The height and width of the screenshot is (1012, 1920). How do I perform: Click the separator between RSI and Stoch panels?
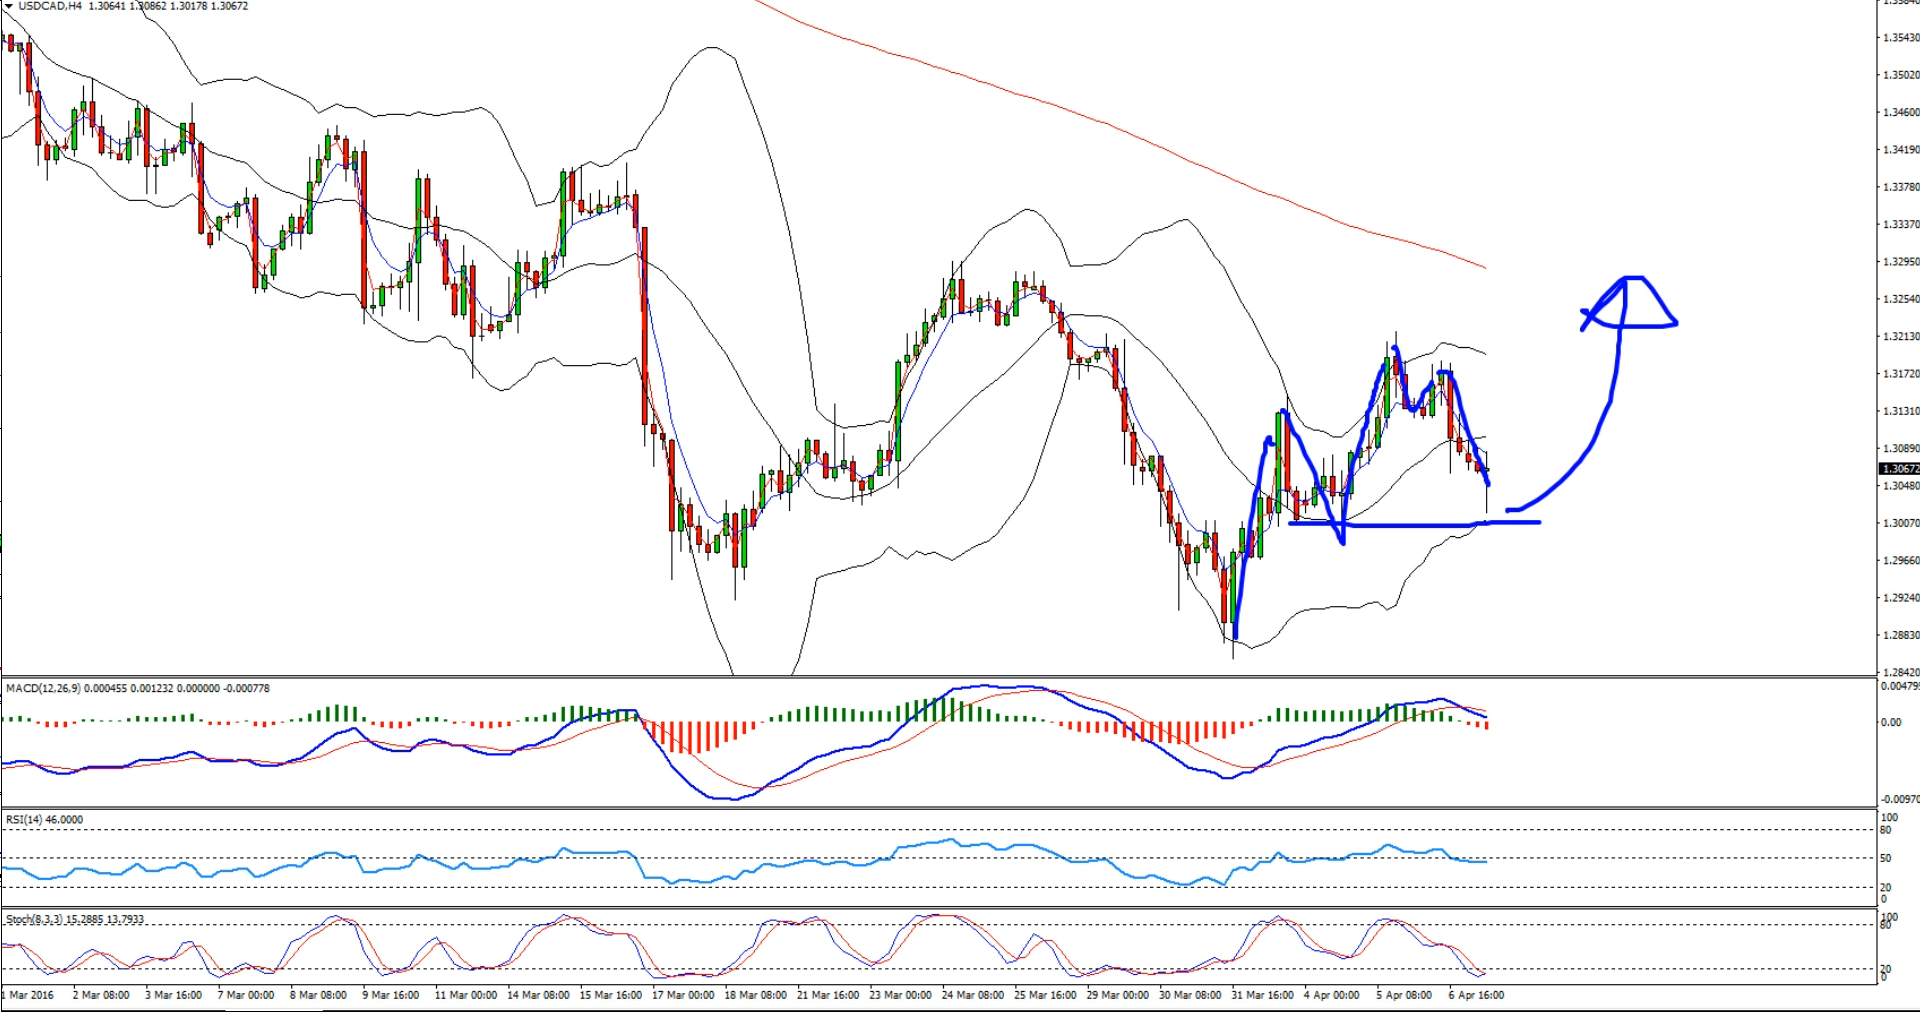pos(937,908)
